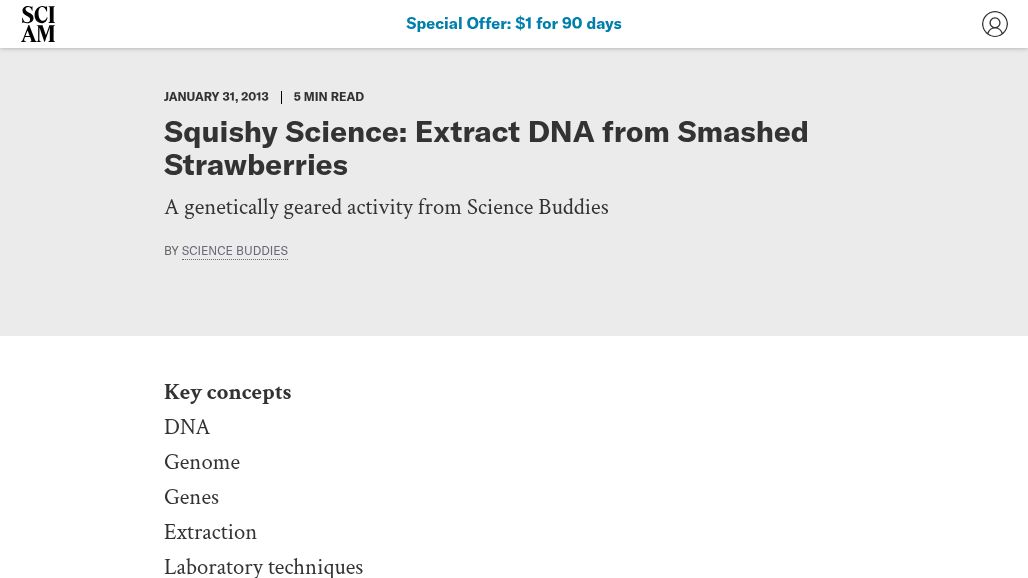The height and width of the screenshot is (578, 1028).
Task: Click the person avatar icon top right
Action: (995, 23)
